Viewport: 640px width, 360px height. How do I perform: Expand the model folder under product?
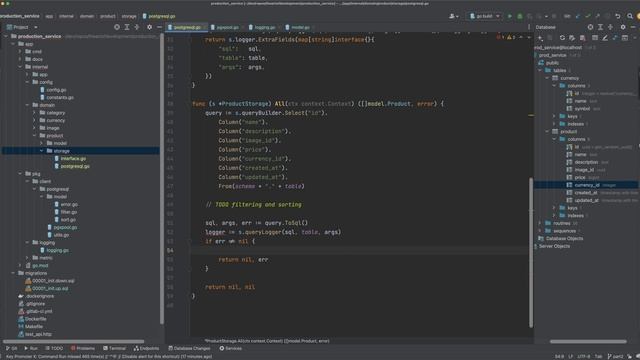[x=41, y=143]
